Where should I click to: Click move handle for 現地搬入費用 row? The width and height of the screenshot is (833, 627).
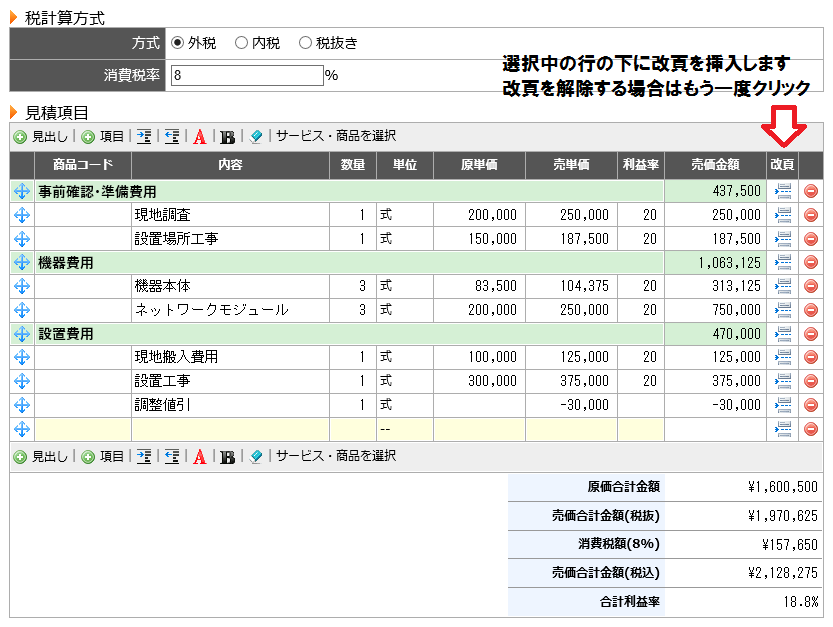click(x=22, y=357)
